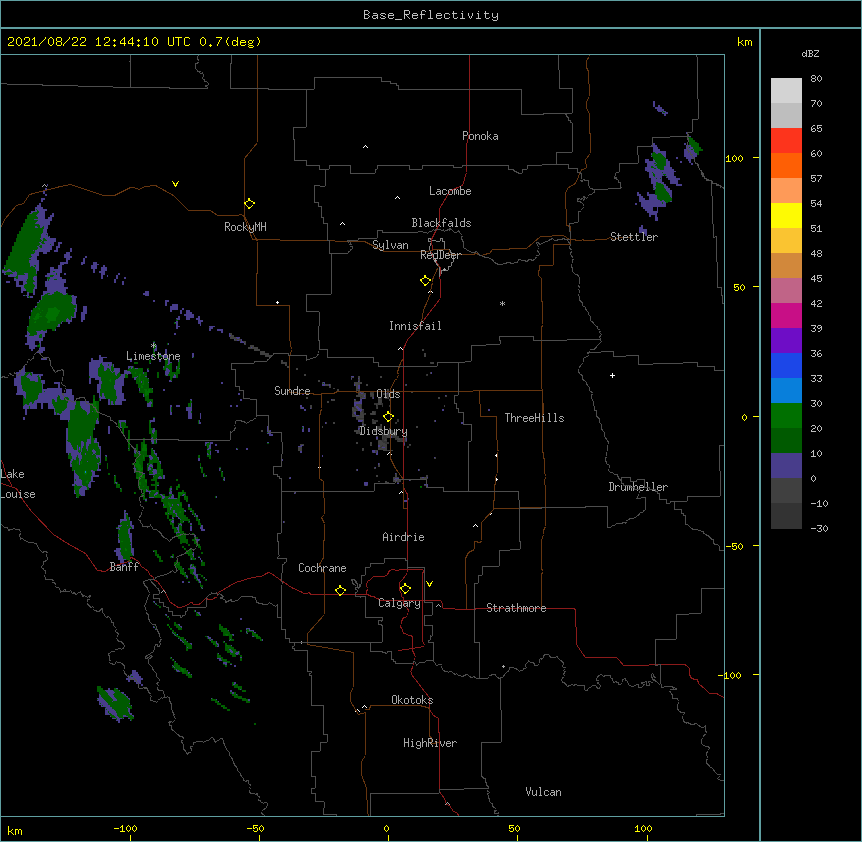Select the Stettler city label
The height and width of the screenshot is (842, 862).
(634, 237)
